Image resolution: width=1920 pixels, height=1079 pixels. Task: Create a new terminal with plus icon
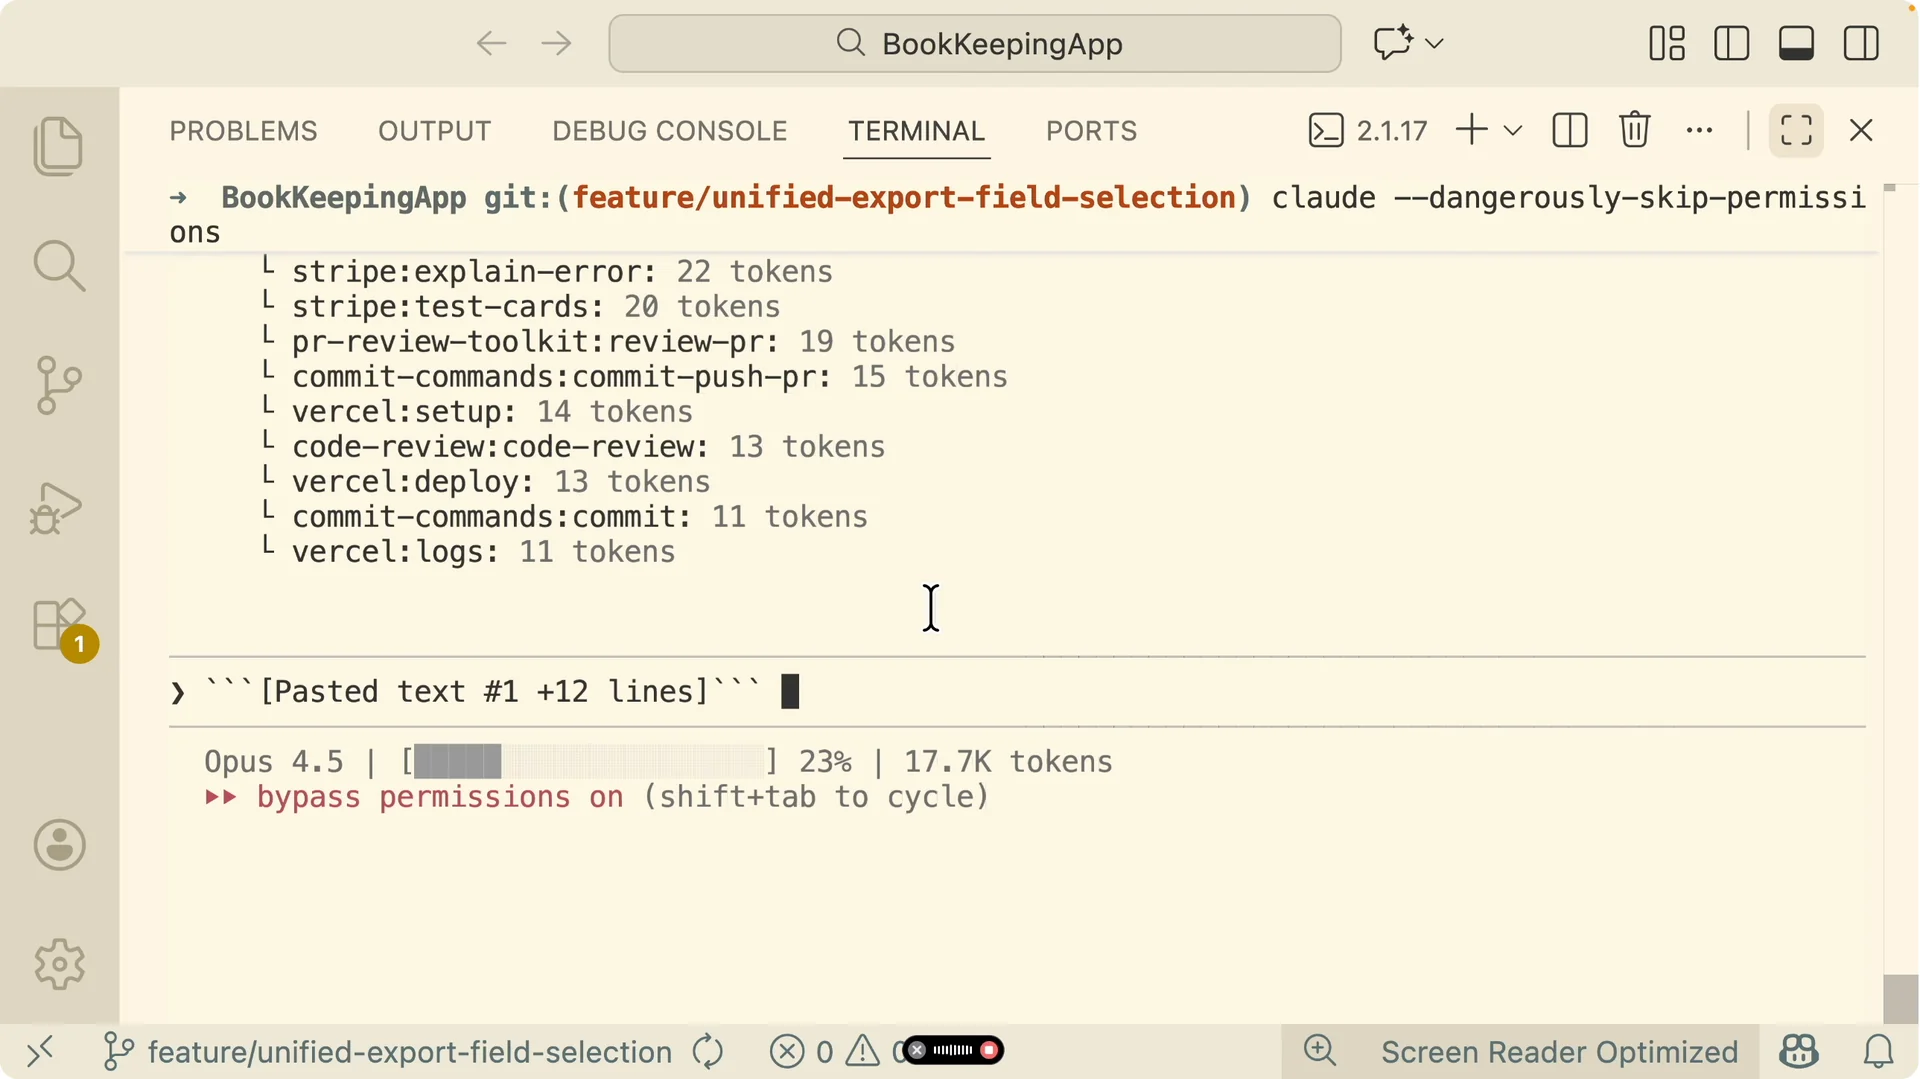1471,130
